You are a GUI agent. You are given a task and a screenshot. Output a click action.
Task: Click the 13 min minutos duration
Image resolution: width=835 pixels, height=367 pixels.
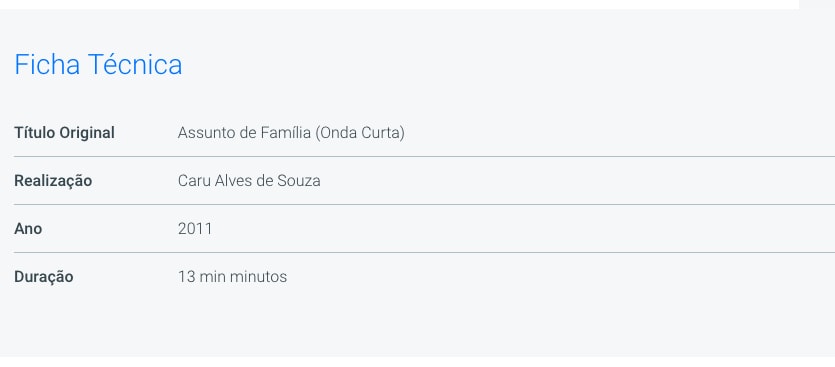(x=232, y=277)
